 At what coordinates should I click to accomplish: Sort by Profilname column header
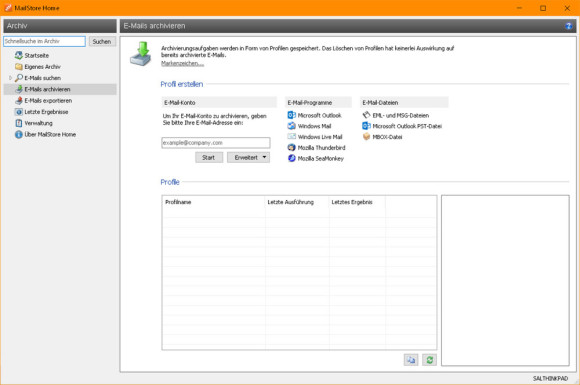178,202
